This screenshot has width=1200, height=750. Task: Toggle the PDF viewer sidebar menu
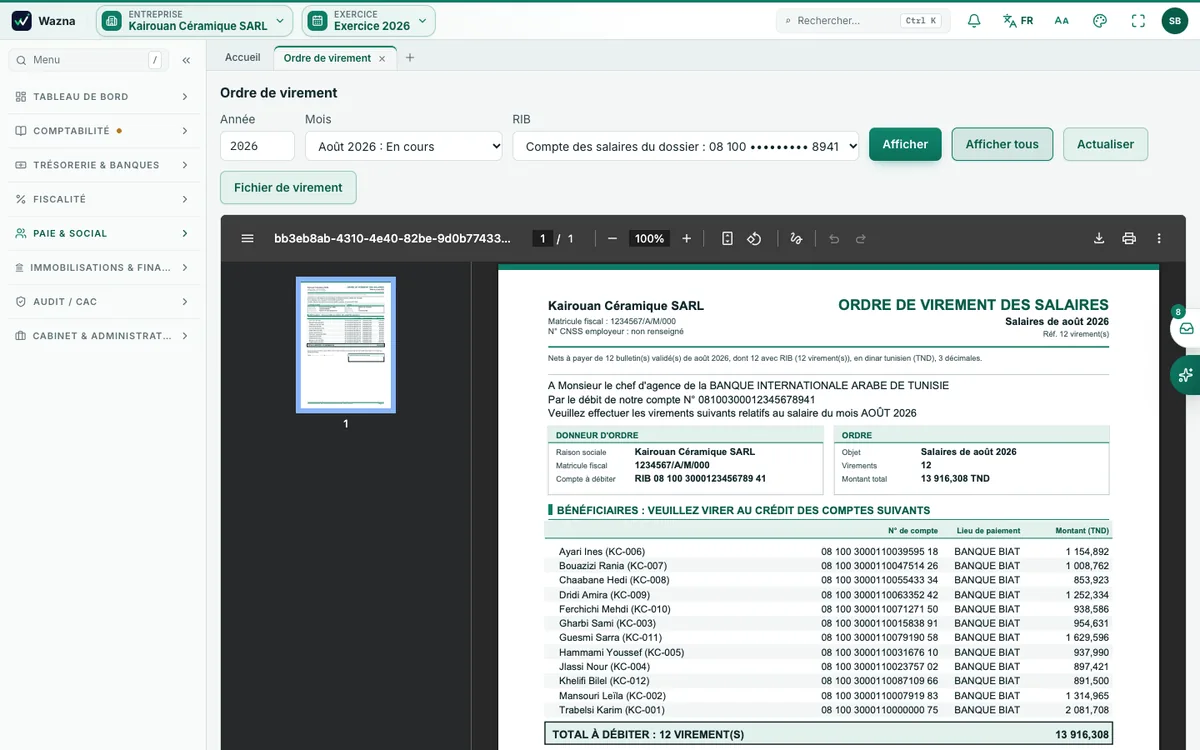(248, 239)
